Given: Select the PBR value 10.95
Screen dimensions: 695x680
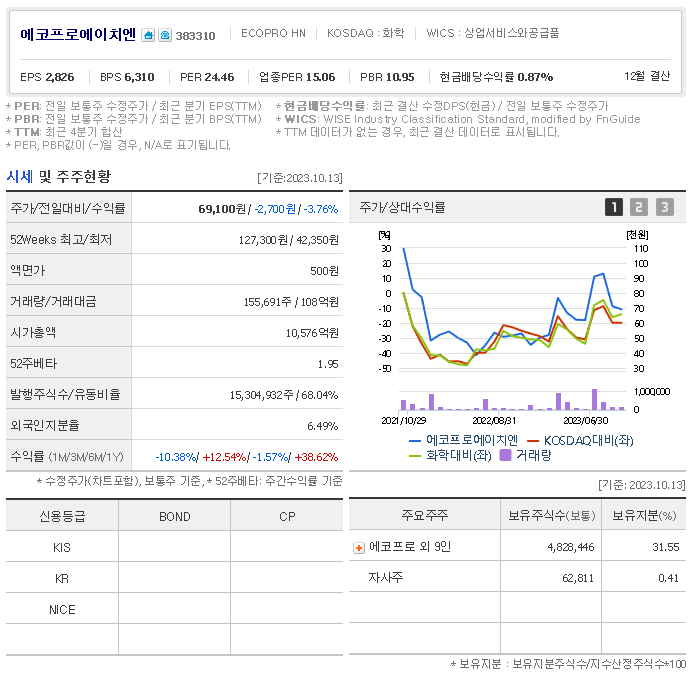Looking at the screenshot, I should tap(400, 77).
